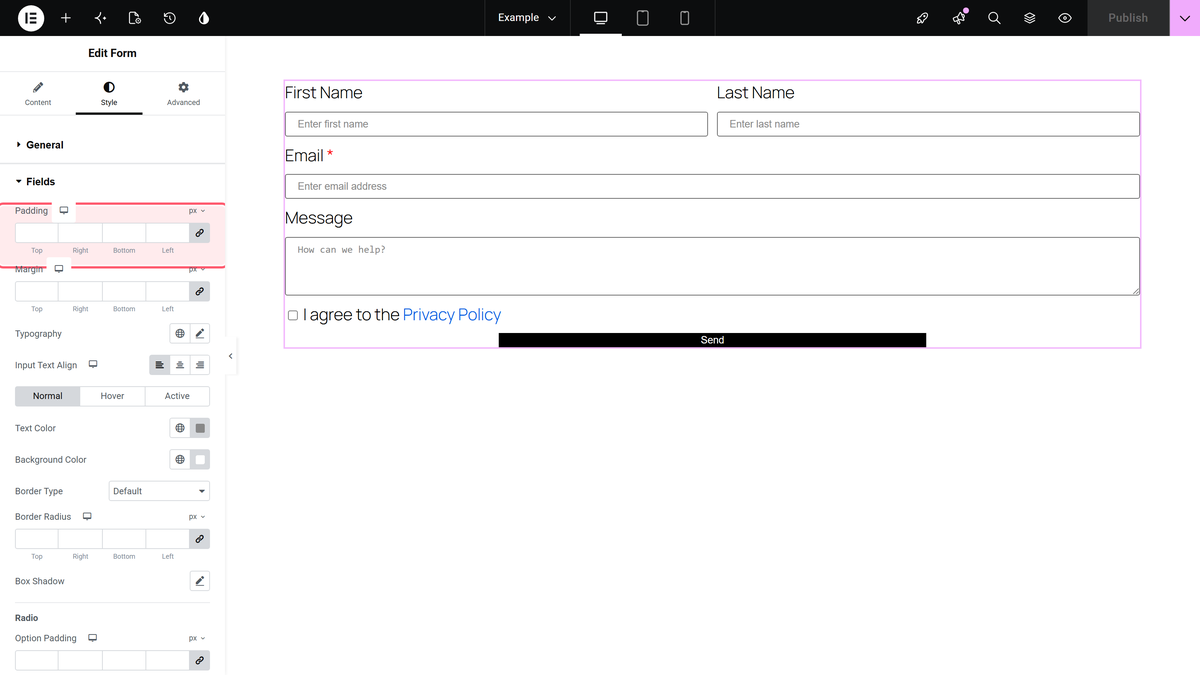Select the Hover state tab

point(112,396)
